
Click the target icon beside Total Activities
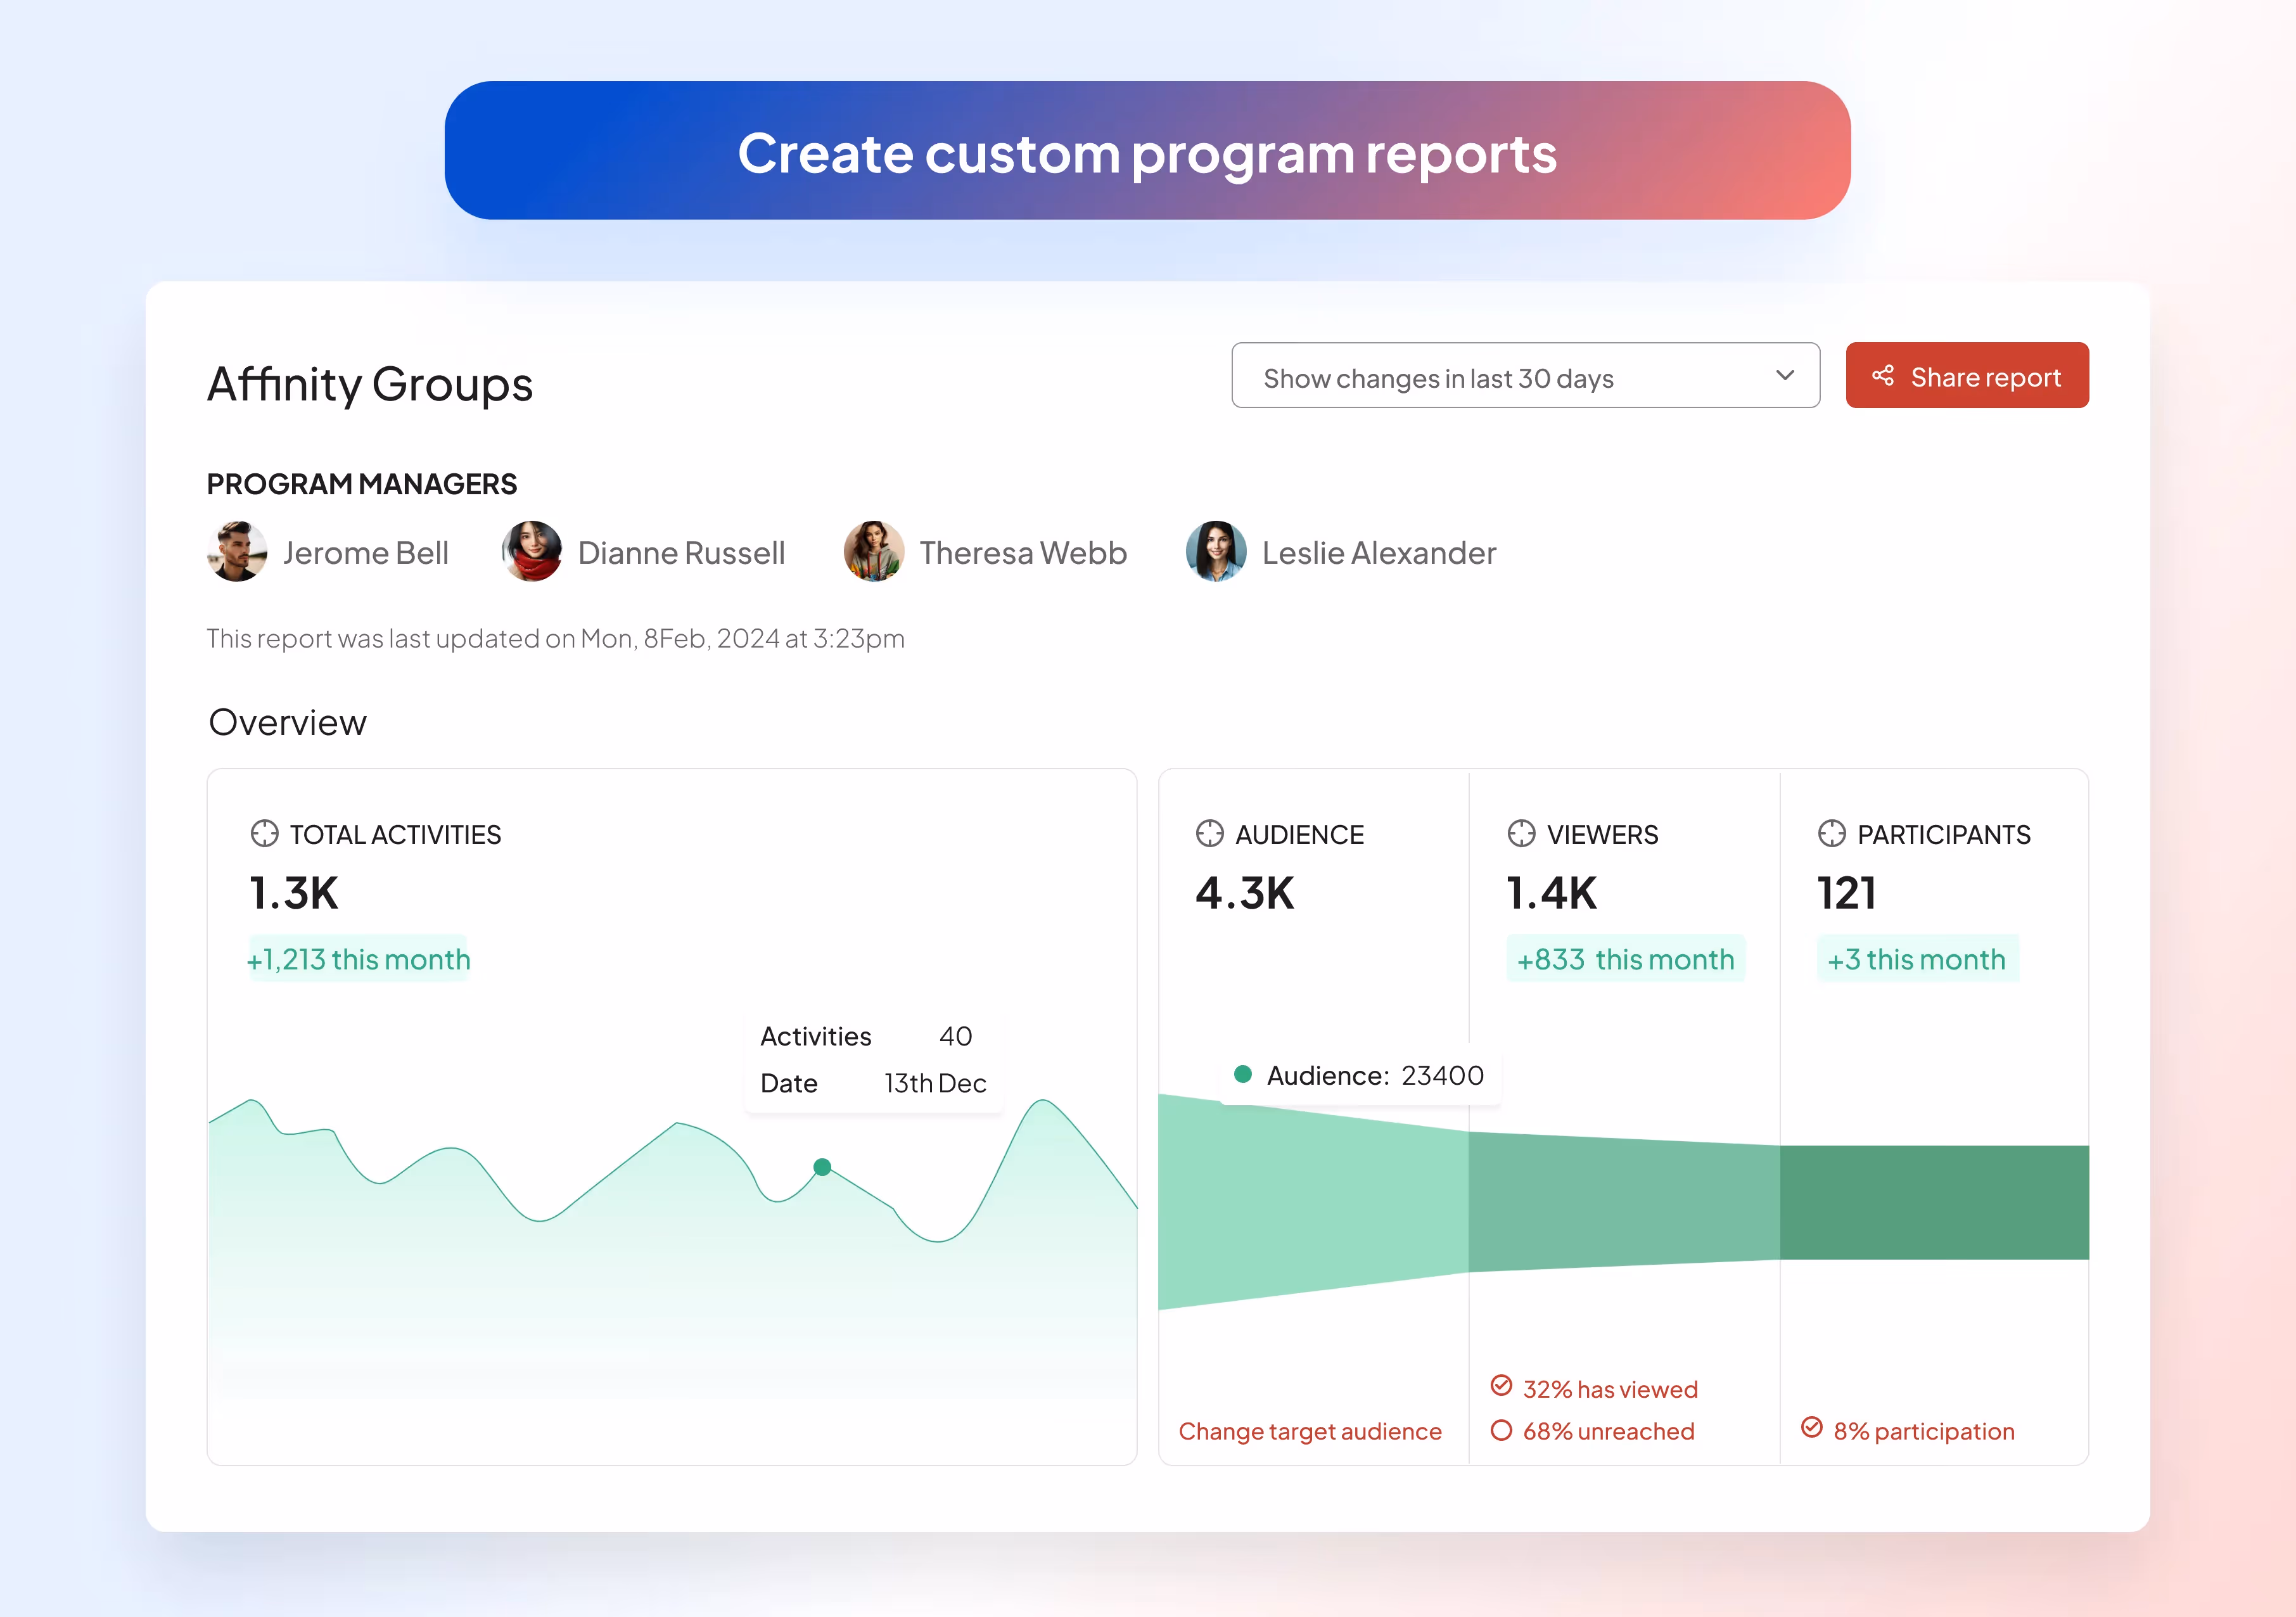click(264, 833)
